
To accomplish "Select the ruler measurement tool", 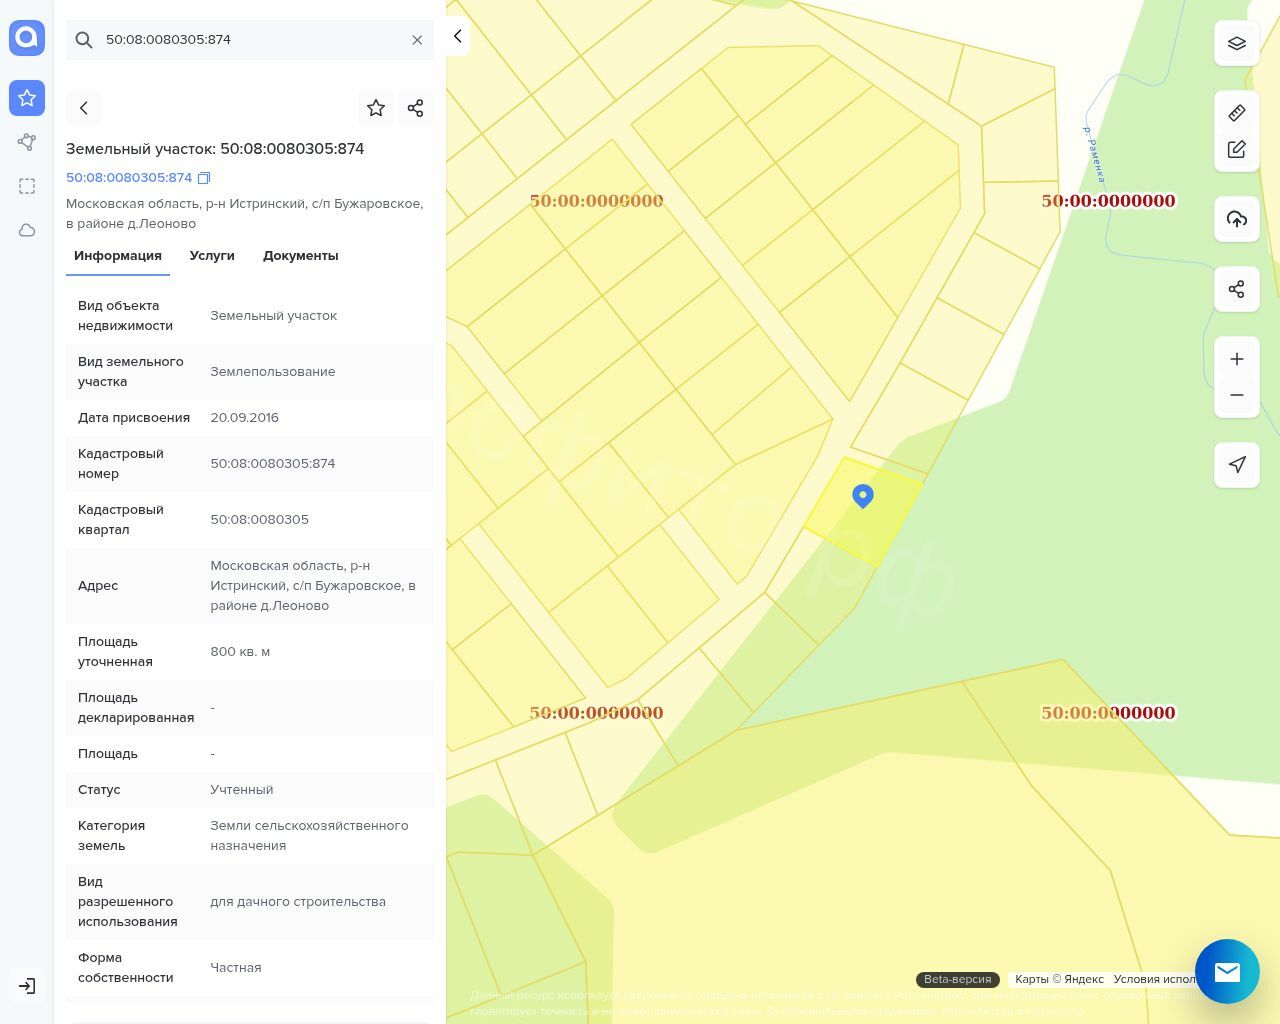I will [x=1237, y=113].
